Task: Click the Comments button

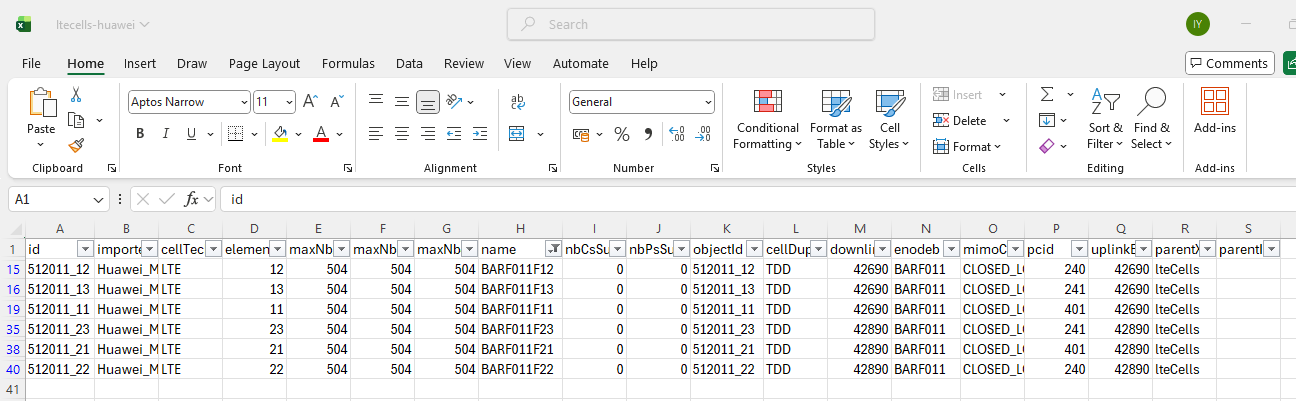Action: [x=1229, y=63]
